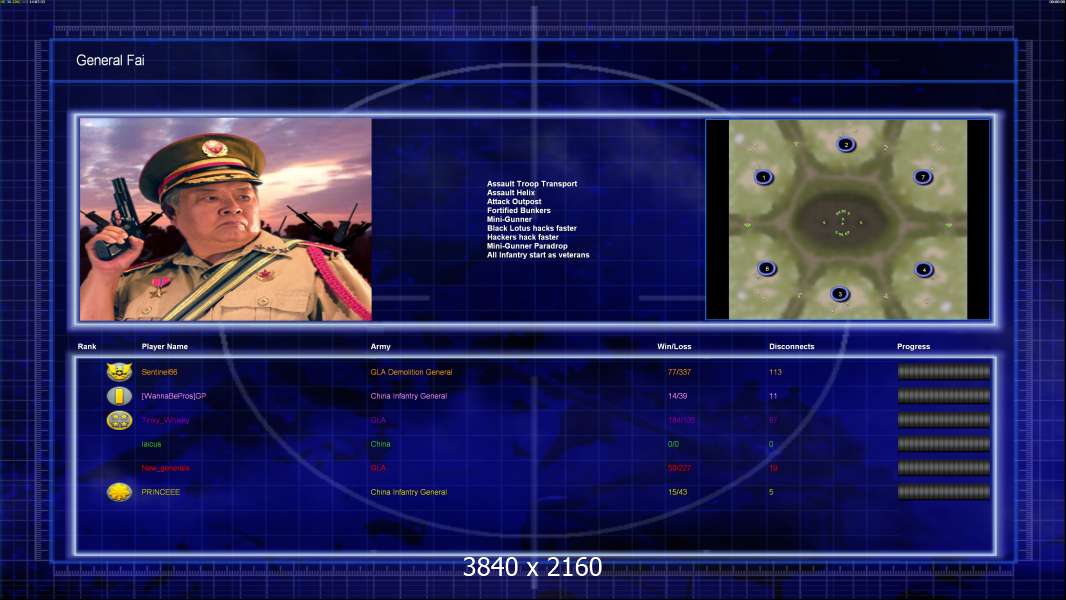This screenshot has width=1066, height=600.
Task: Select start position 1 marker on the map
Action: [763, 177]
